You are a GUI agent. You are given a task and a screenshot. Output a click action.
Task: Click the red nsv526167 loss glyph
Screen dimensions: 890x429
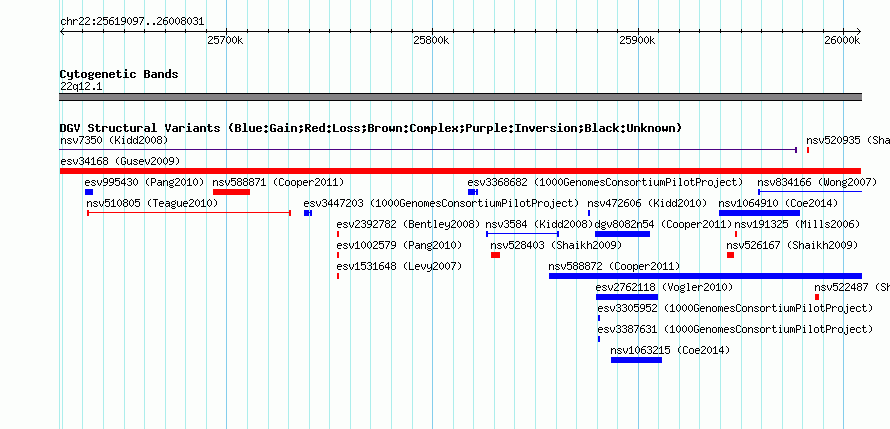point(731,255)
